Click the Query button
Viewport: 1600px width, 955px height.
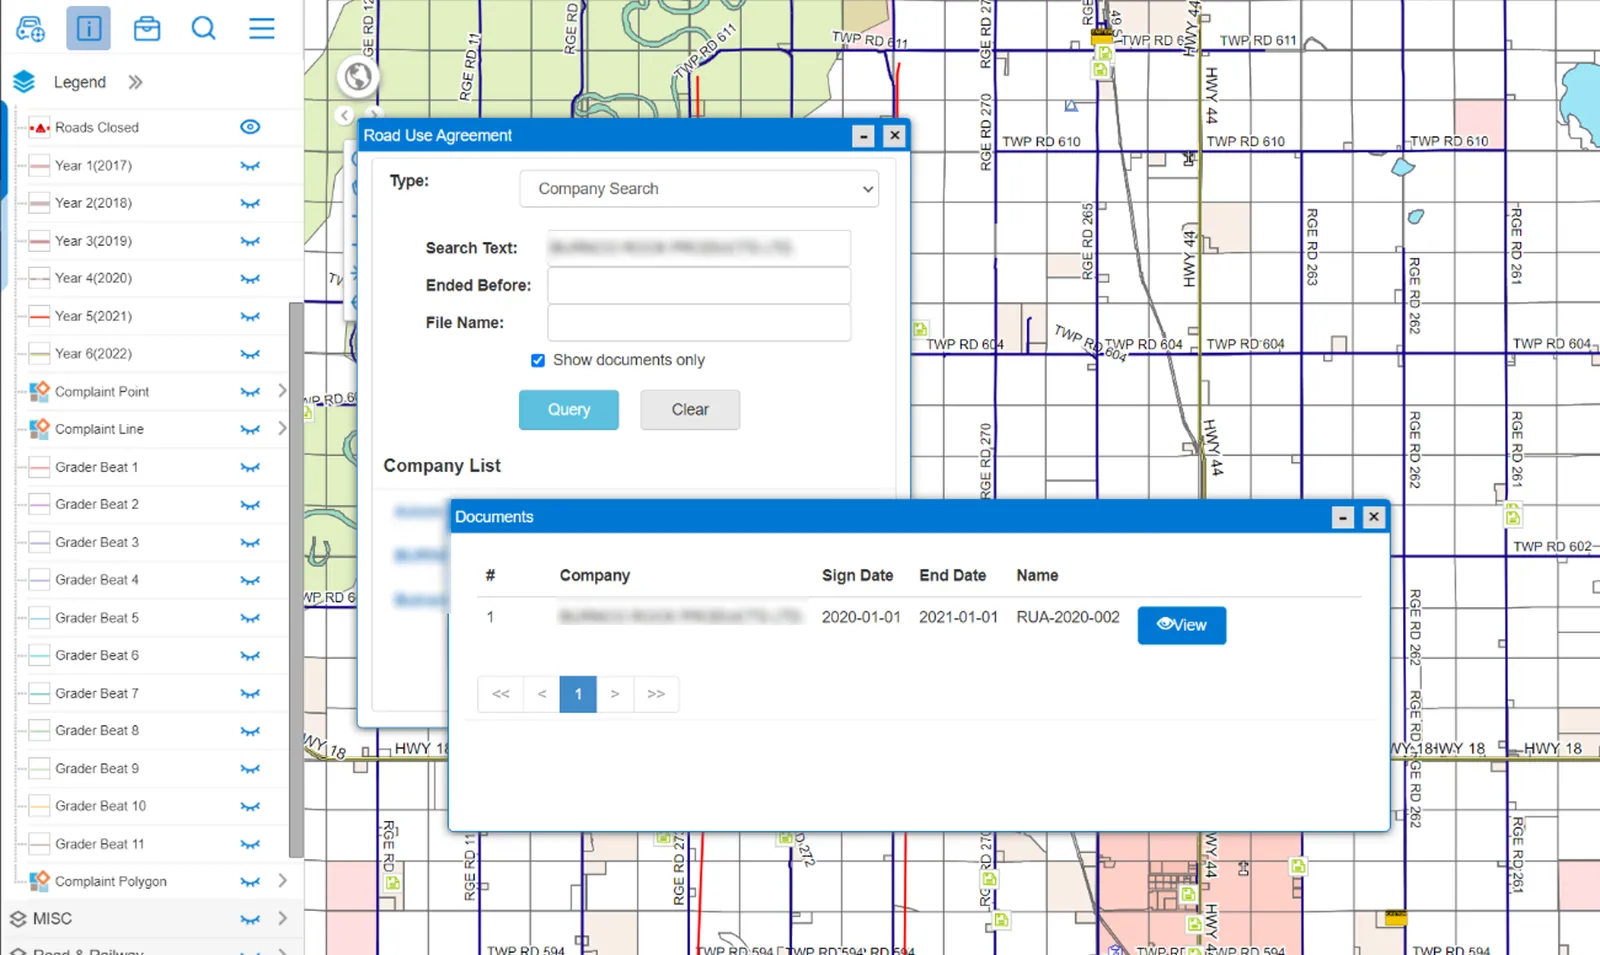pos(569,410)
